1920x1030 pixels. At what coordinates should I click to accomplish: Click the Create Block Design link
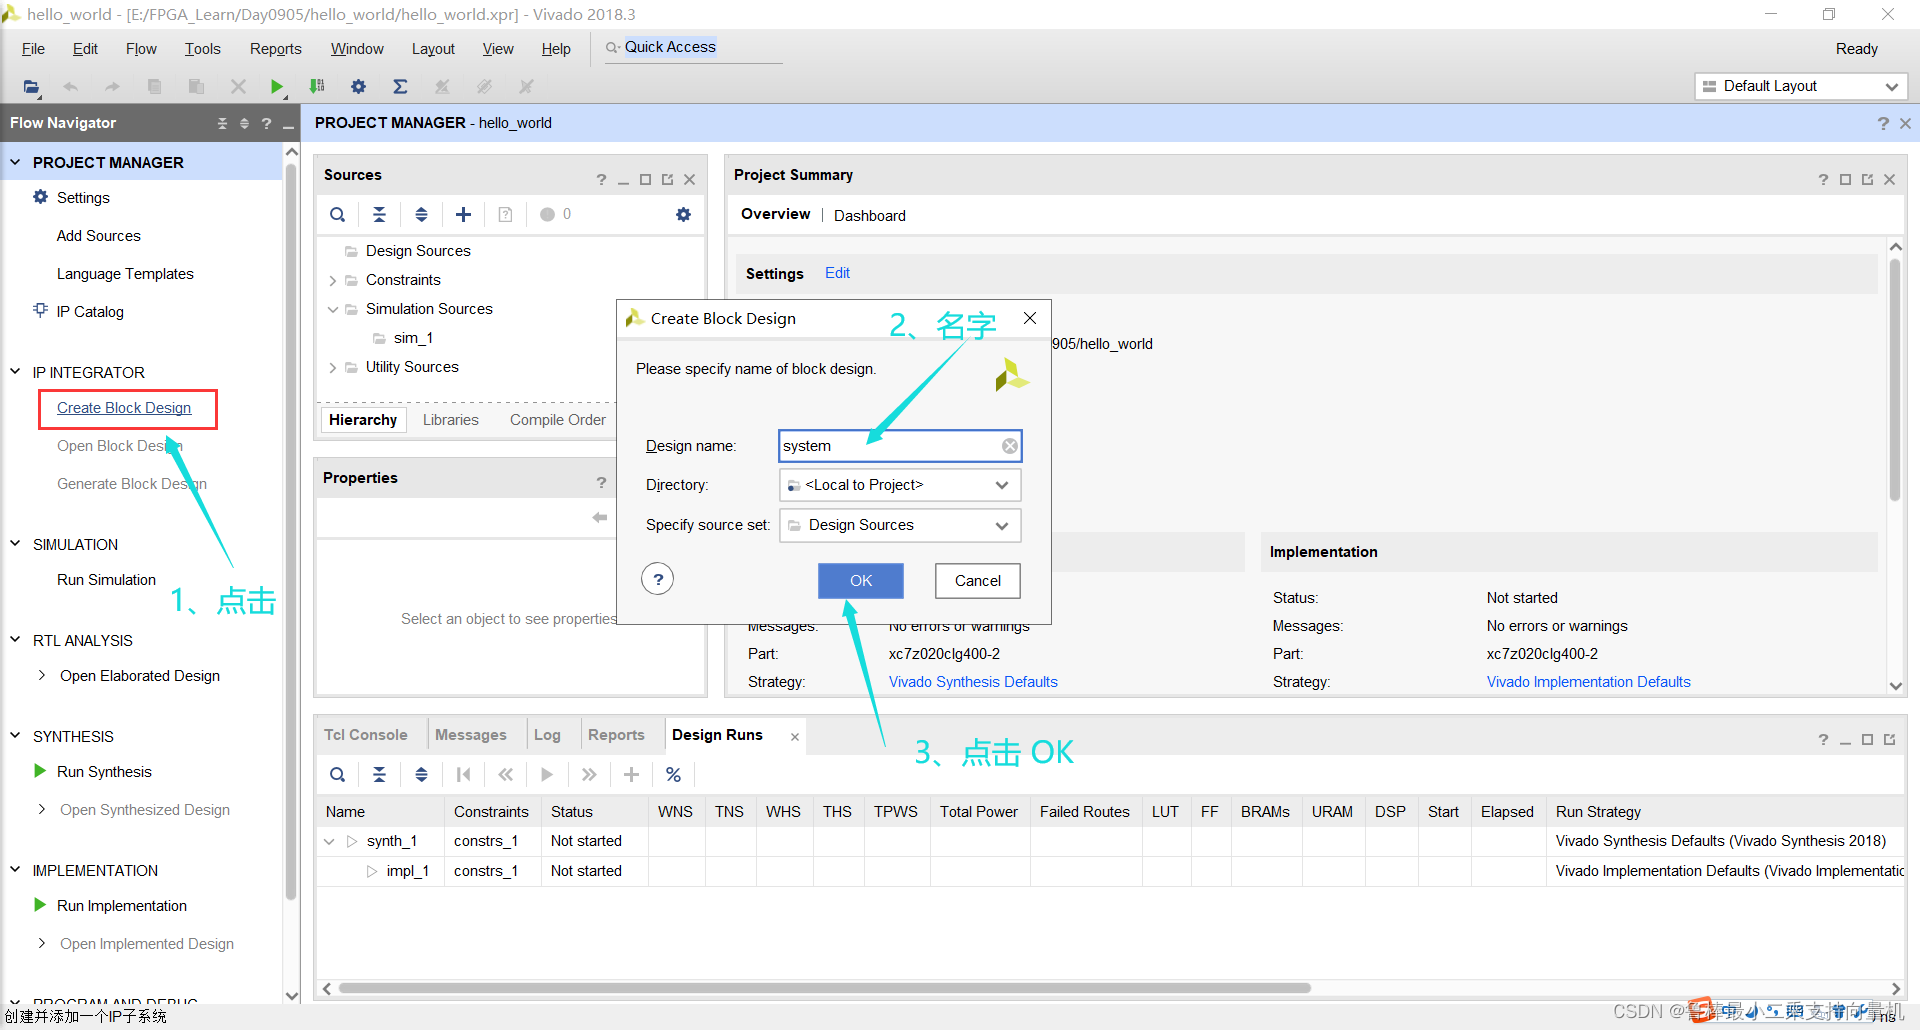point(124,408)
